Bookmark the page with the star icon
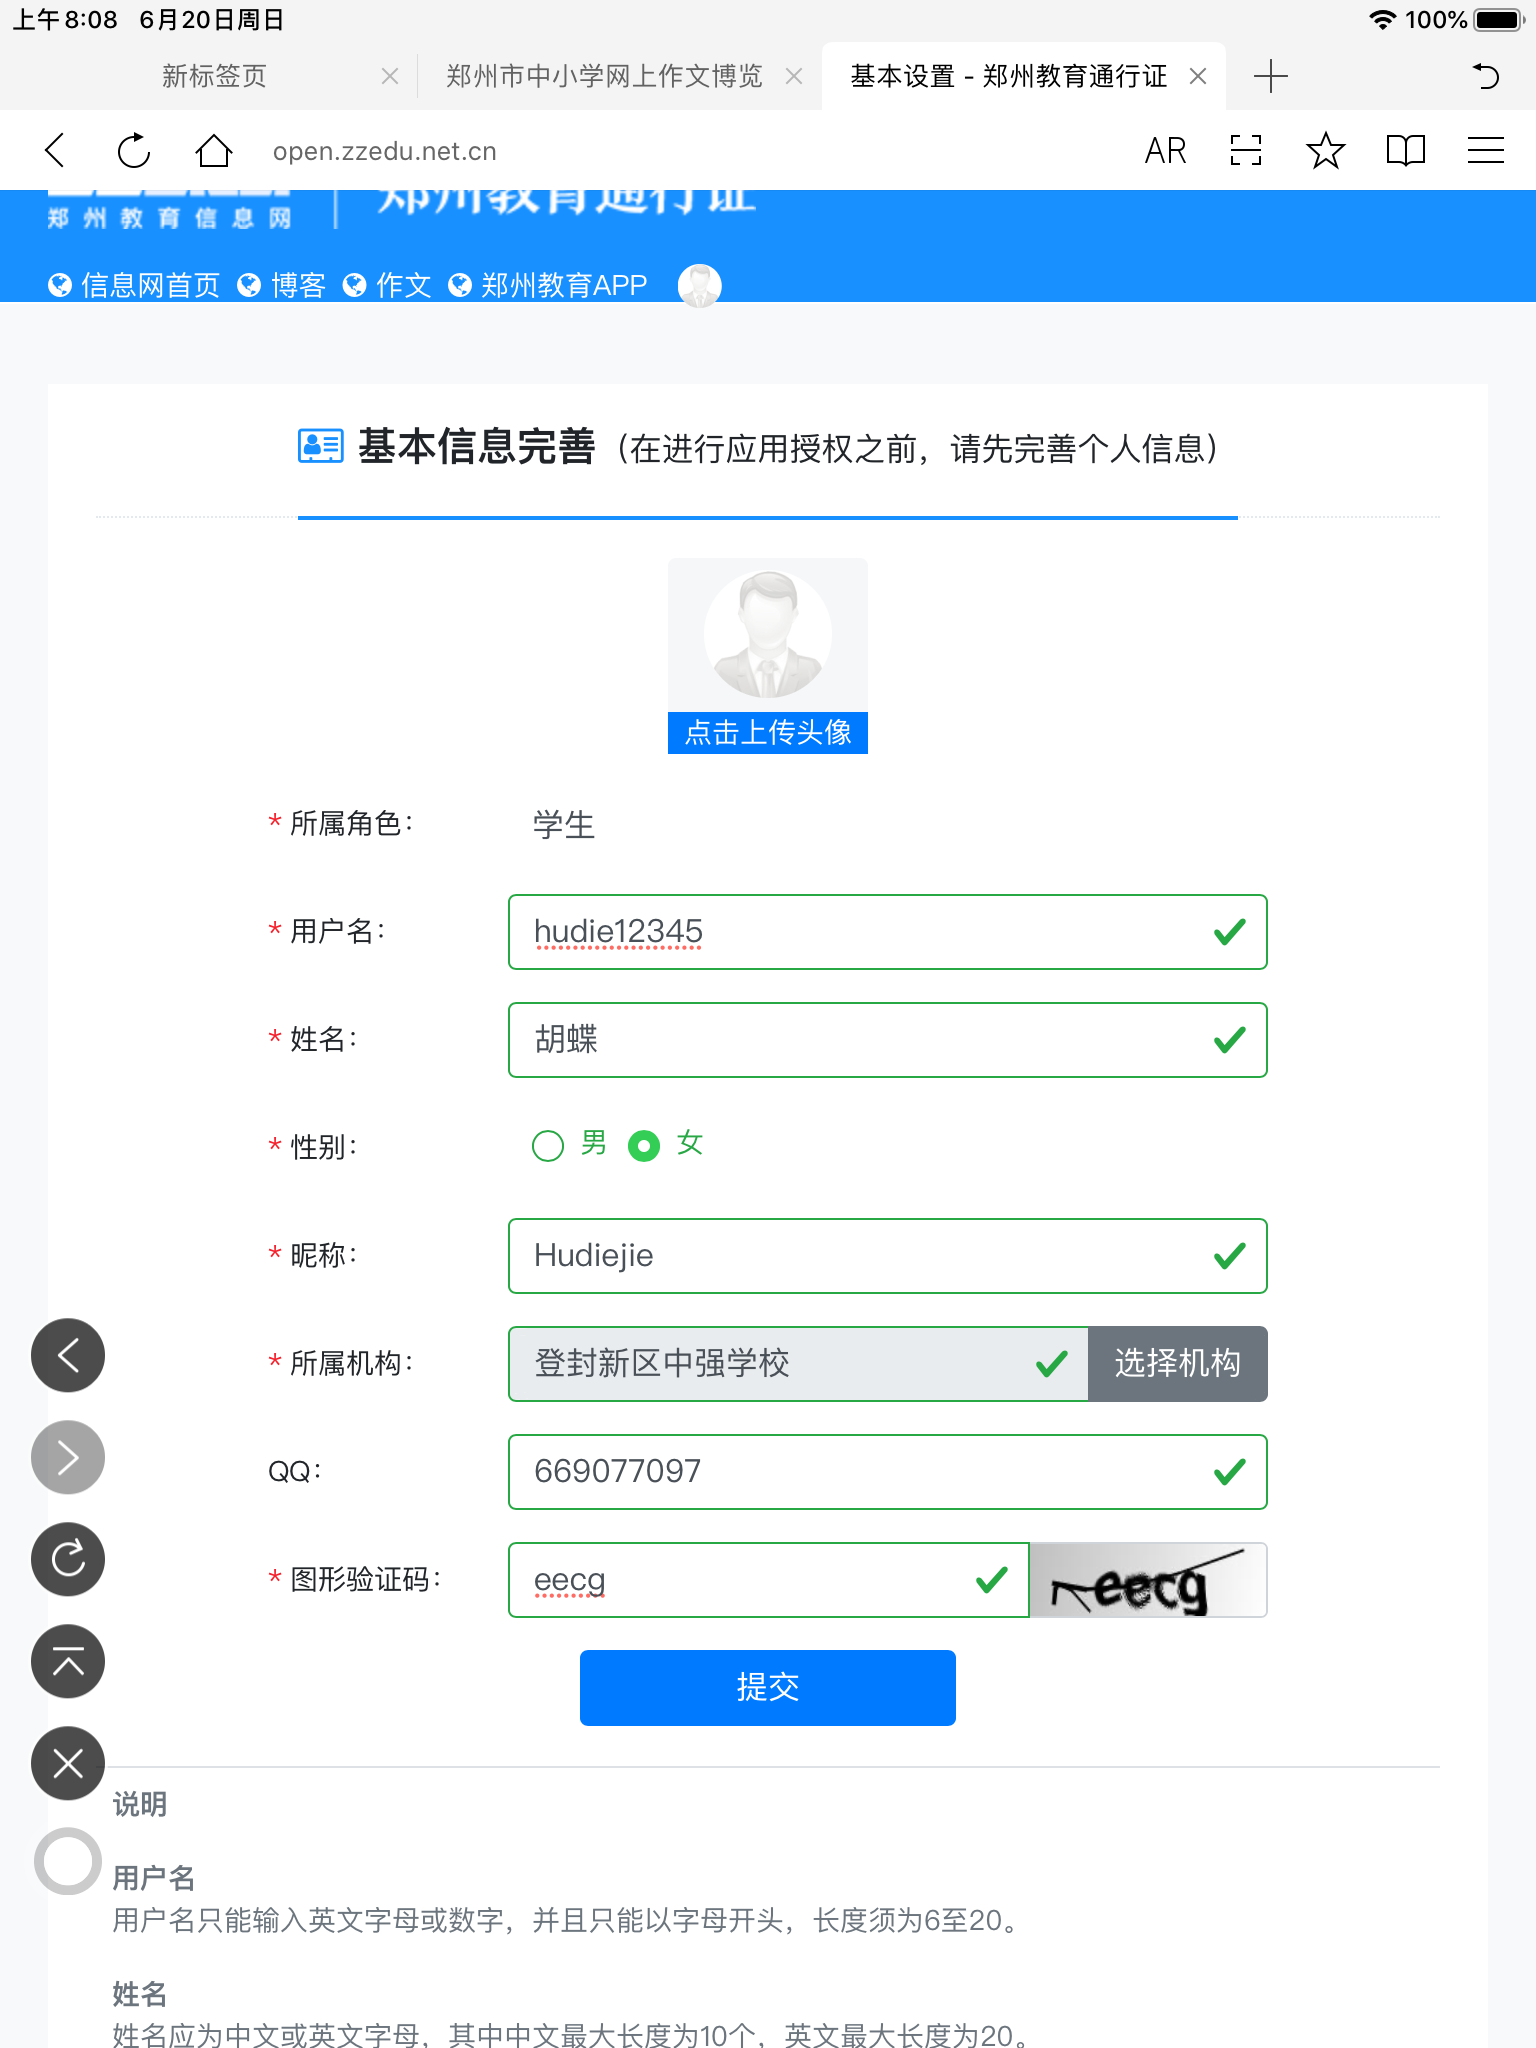 point(1325,151)
